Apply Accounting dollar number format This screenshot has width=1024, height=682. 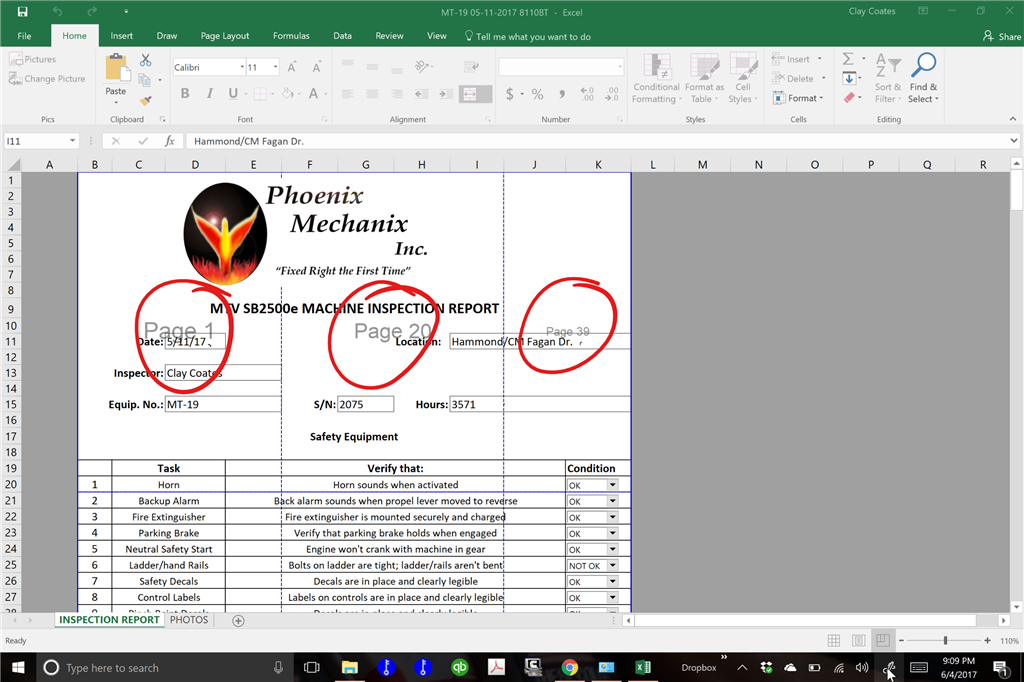pyautogui.click(x=509, y=94)
